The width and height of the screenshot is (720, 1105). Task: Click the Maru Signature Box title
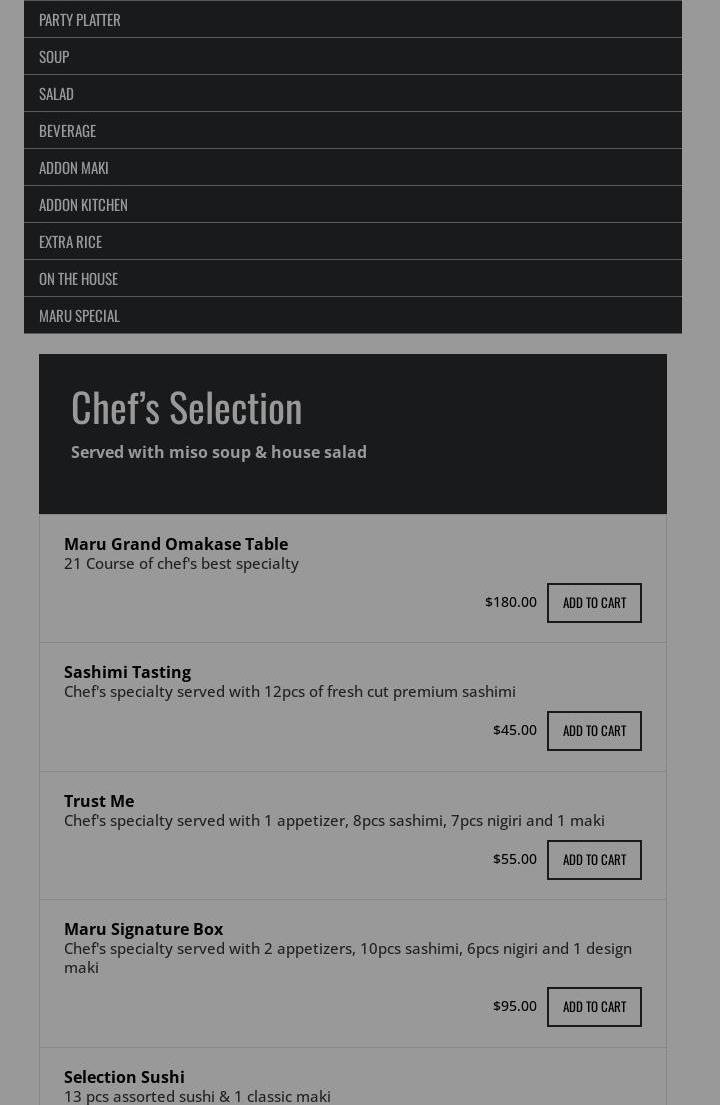[x=143, y=929]
